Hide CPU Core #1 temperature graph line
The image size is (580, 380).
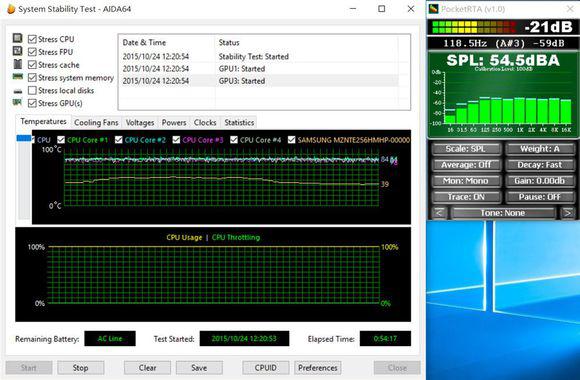click(x=61, y=139)
